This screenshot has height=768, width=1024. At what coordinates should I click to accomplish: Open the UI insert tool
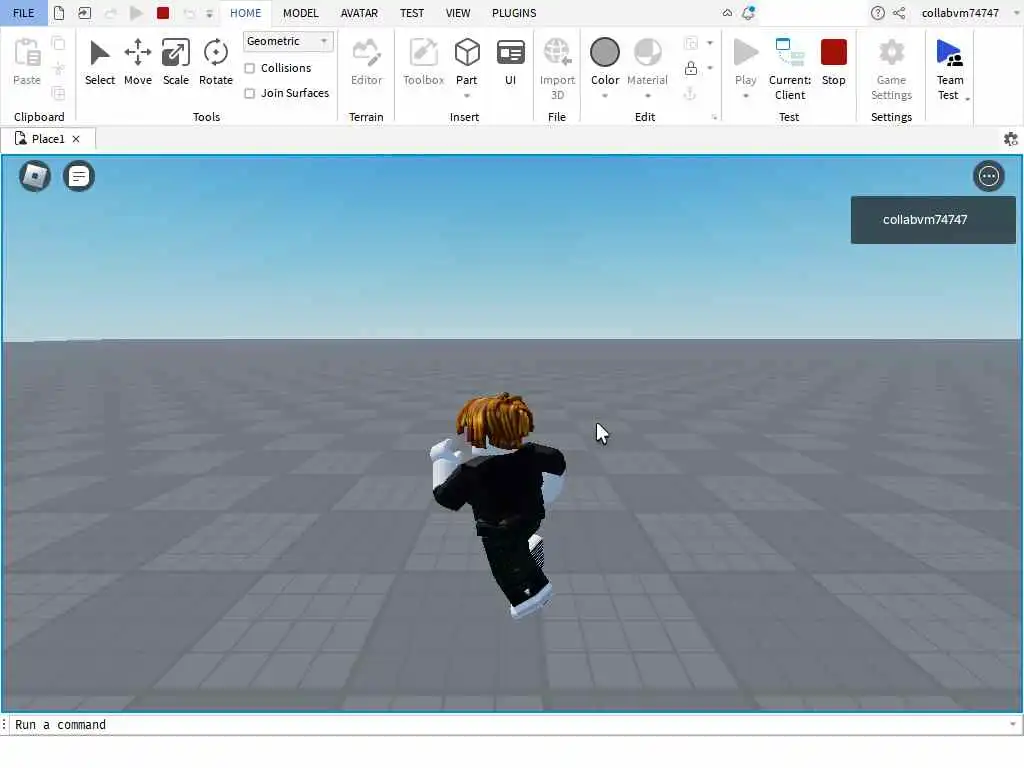511,62
